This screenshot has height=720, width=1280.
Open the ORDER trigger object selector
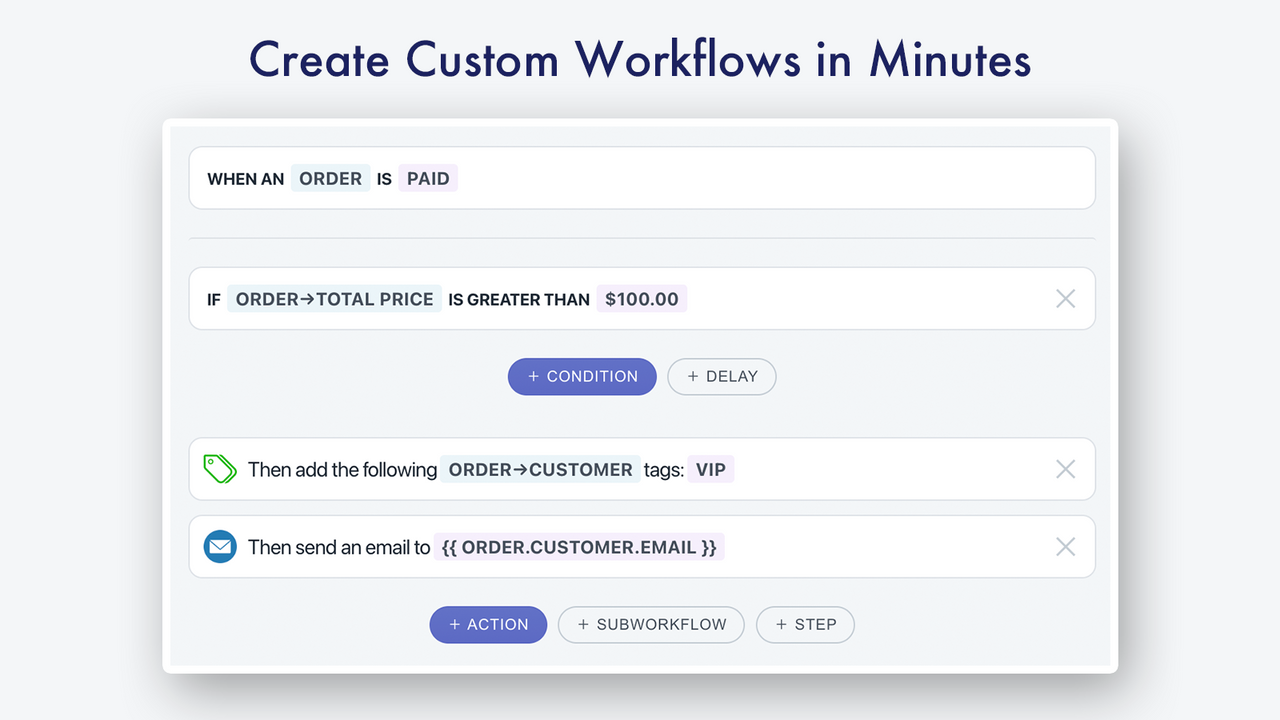(330, 179)
